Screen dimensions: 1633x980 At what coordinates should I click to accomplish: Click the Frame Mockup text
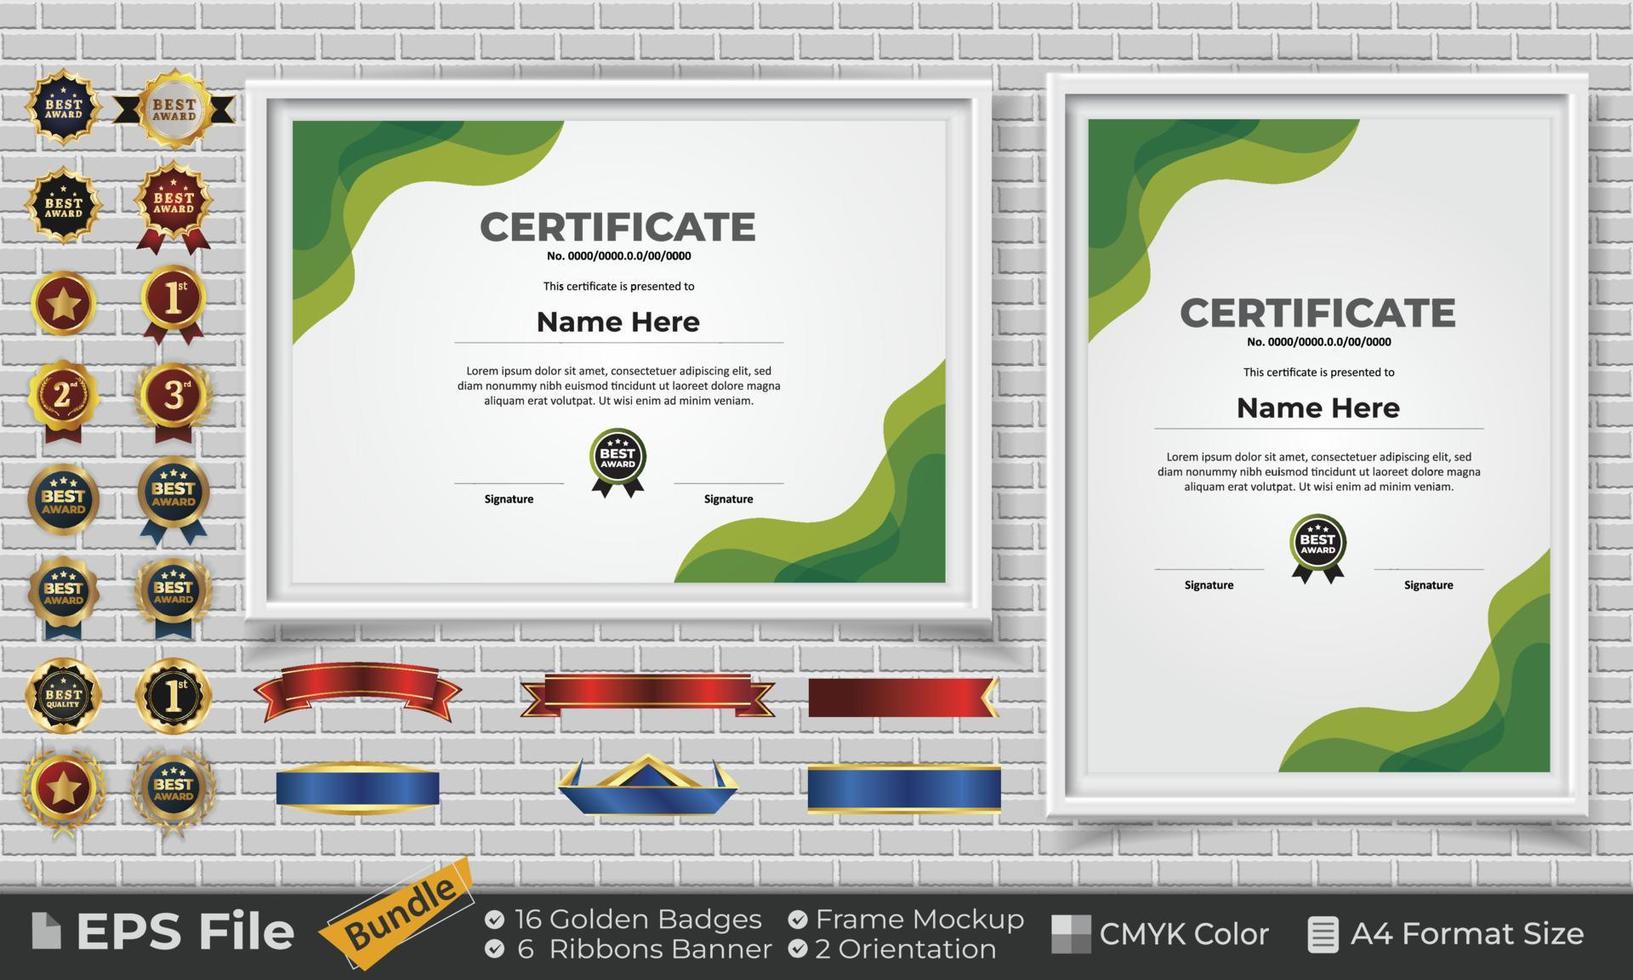pos(920,919)
